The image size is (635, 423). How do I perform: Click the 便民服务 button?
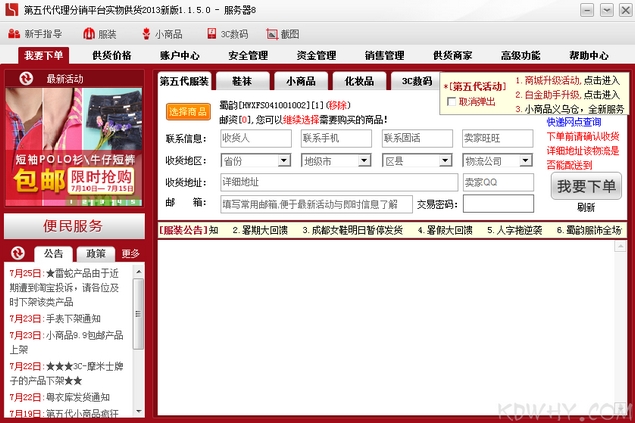74,226
